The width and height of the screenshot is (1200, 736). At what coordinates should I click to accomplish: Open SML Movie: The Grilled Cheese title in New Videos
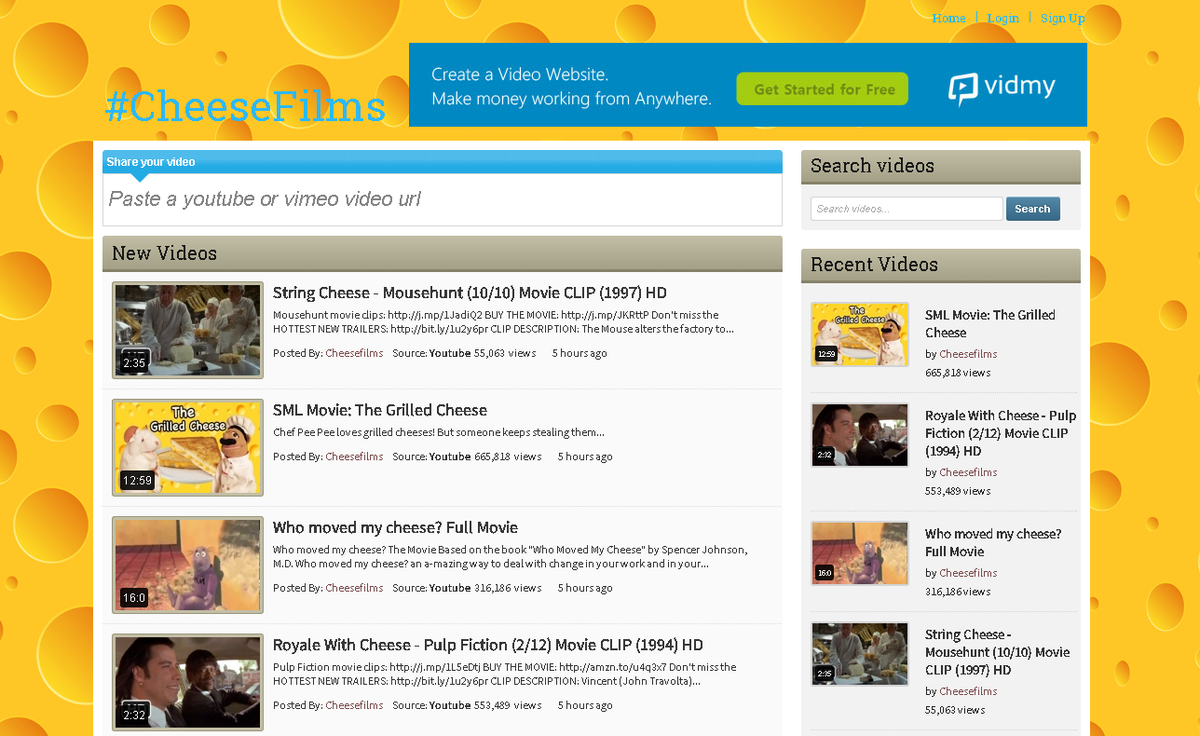click(380, 410)
